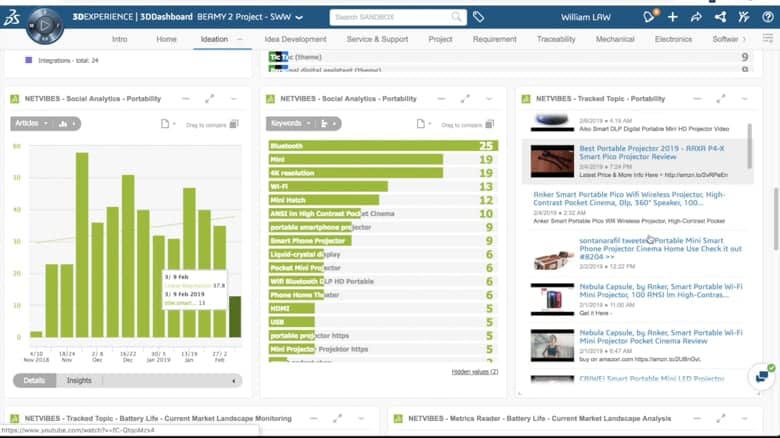780x438 pixels.
Task: Click the Bluetooth keyword bar
Action: (383, 146)
